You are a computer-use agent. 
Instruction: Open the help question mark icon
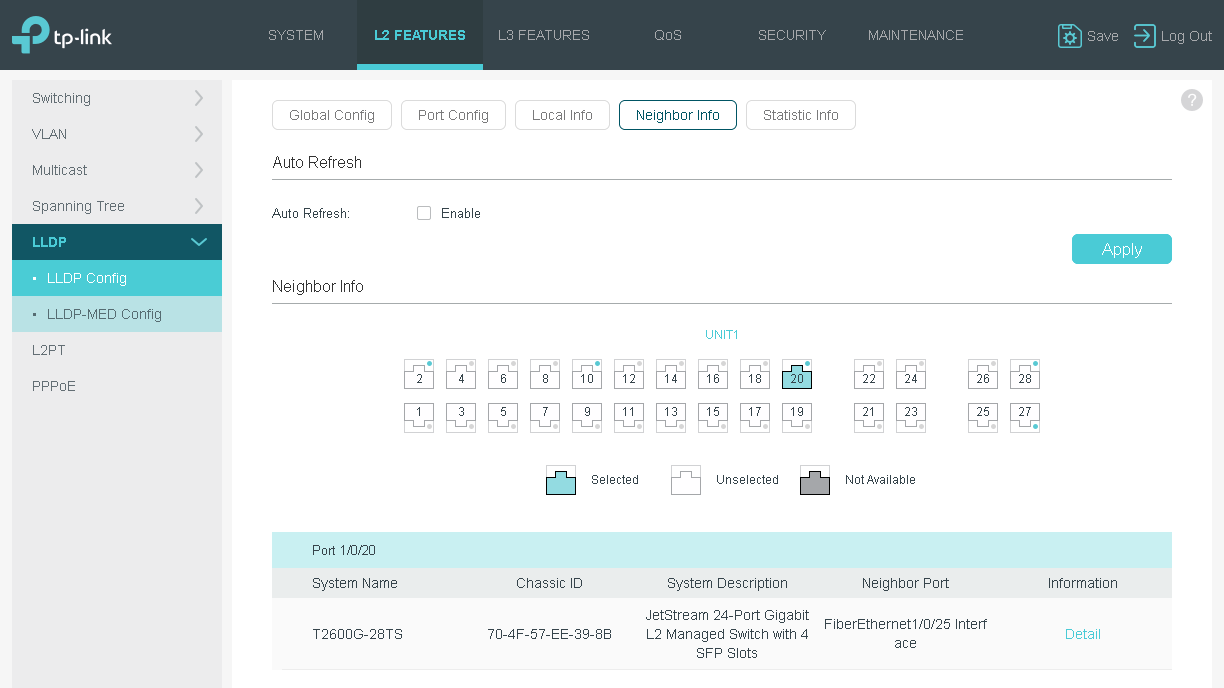(1191, 100)
